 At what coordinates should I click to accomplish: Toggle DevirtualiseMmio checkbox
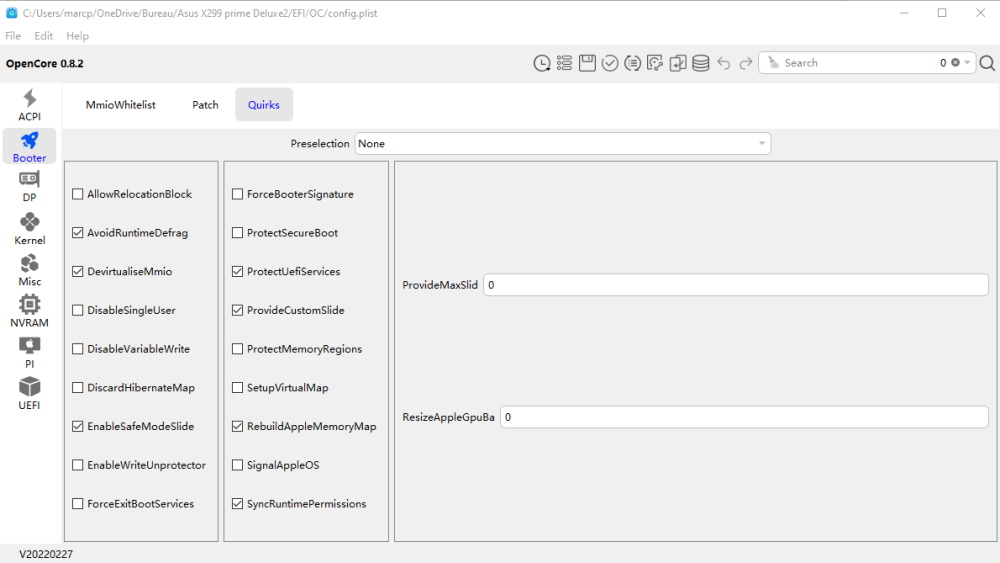point(78,272)
